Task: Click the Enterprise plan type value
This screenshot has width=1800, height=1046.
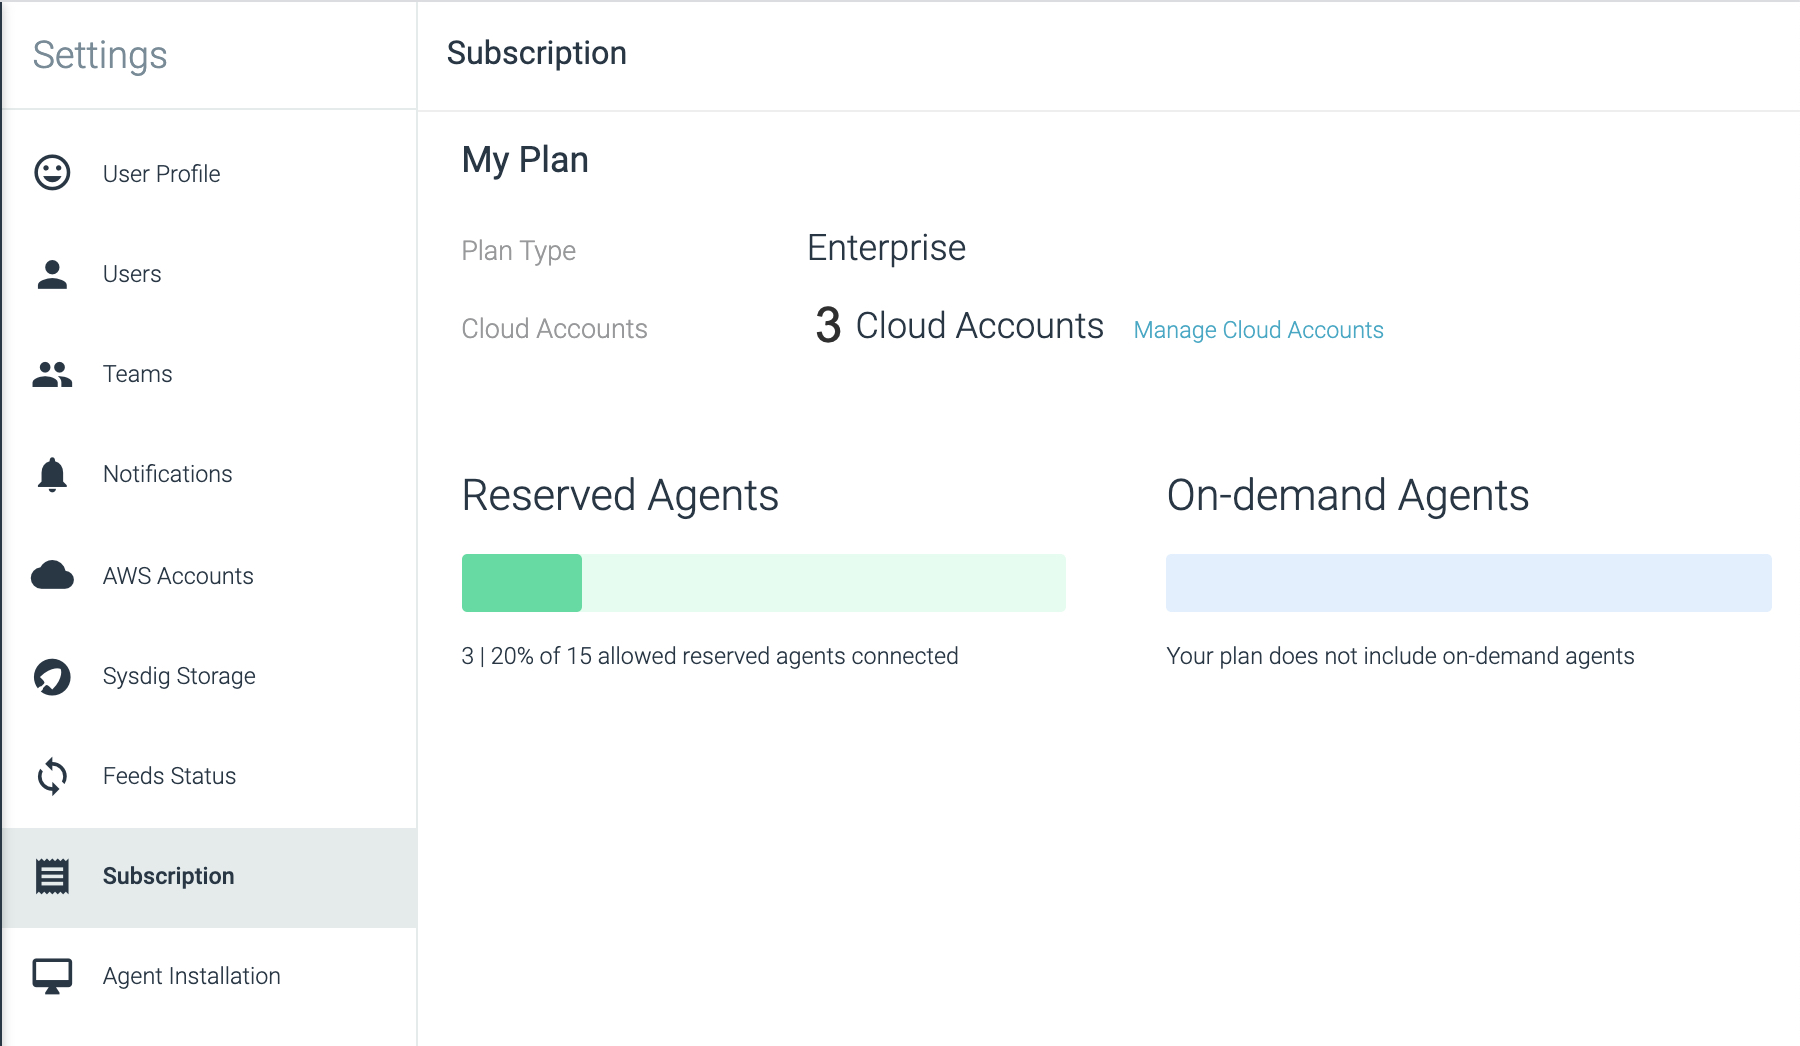Action: [886, 248]
